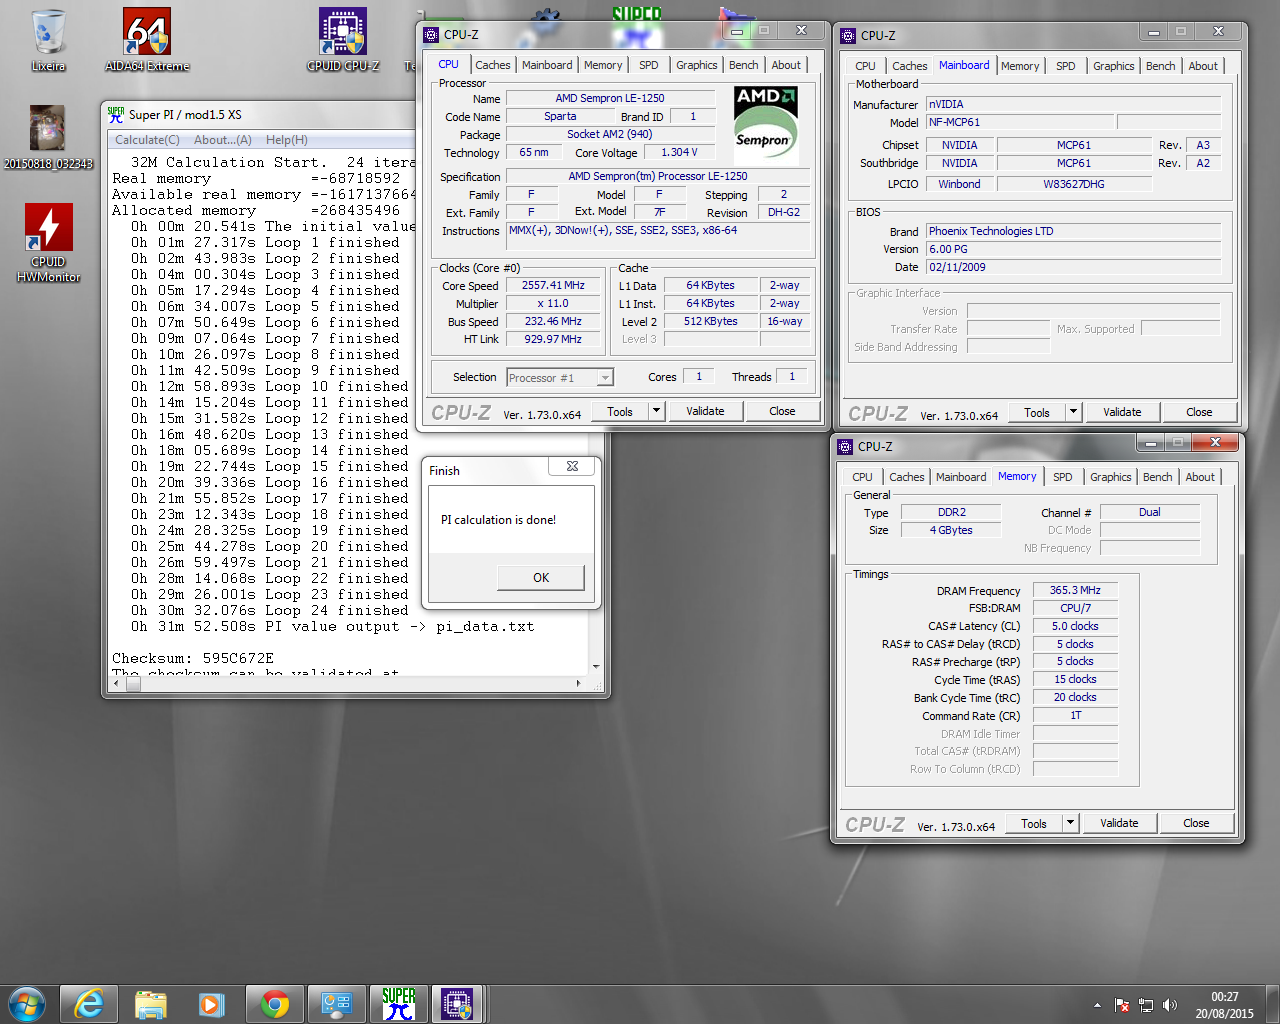The height and width of the screenshot is (1024, 1280).
Task: Open the Processor #1 selection dropdown
Action: tap(560, 377)
